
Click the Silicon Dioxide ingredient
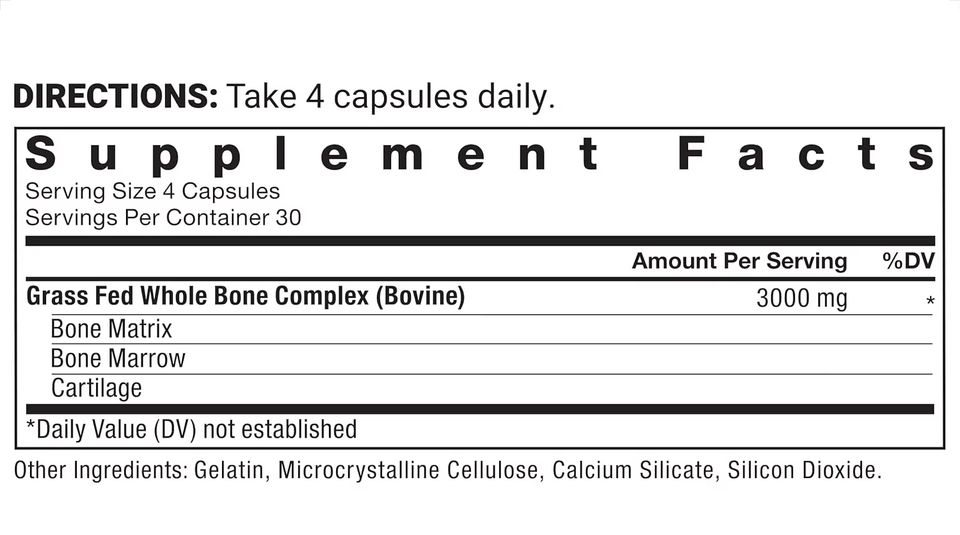tap(805, 470)
